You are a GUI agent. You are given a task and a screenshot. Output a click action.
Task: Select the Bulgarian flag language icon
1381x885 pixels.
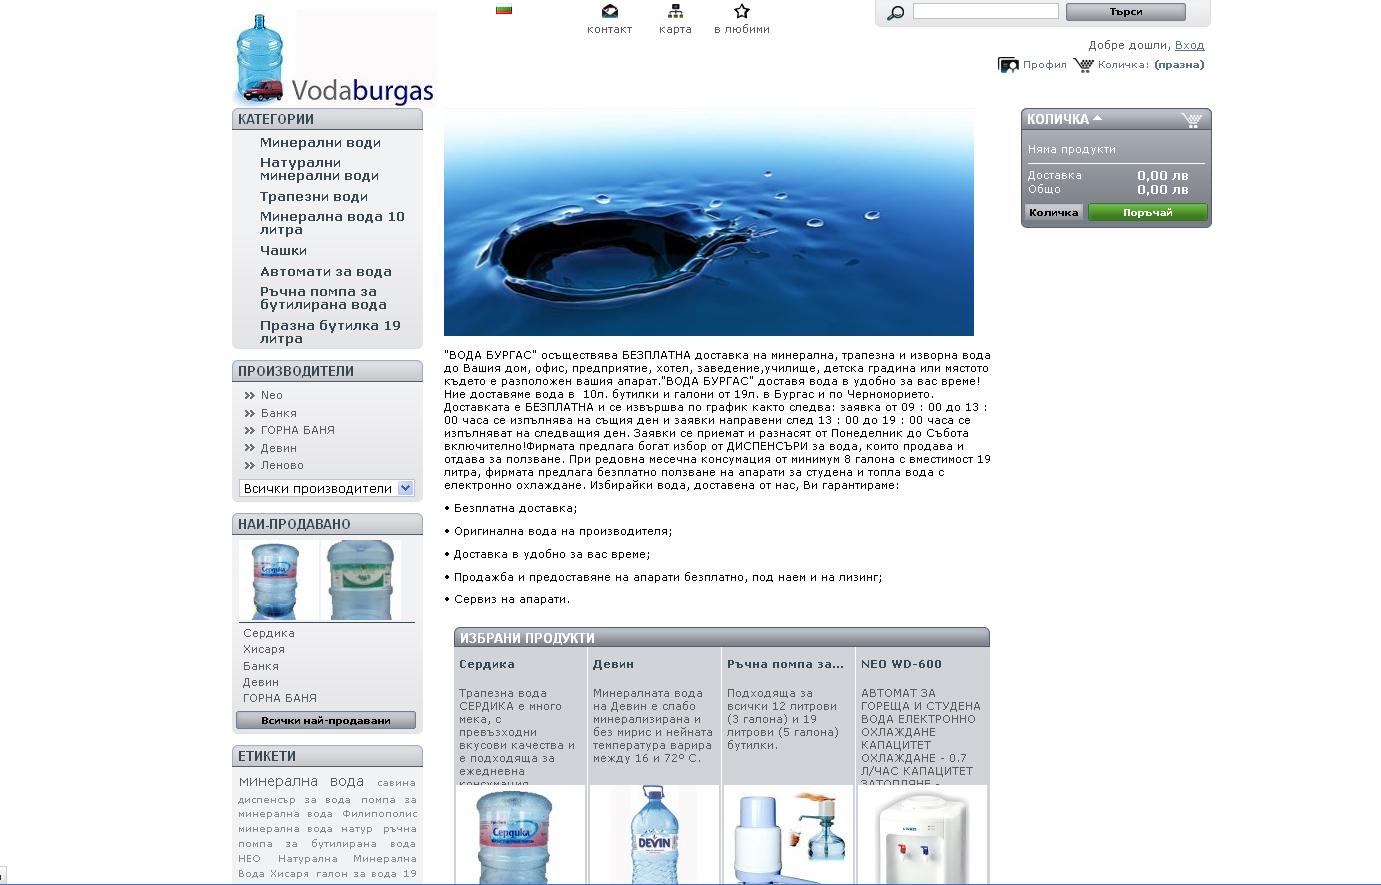coord(504,10)
